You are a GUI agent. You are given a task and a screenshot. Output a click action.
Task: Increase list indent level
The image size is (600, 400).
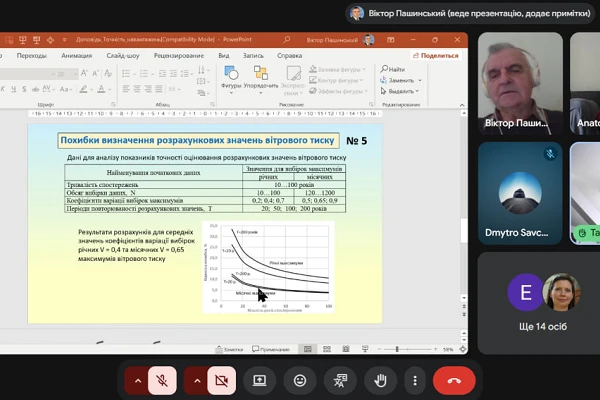coord(173,73)
